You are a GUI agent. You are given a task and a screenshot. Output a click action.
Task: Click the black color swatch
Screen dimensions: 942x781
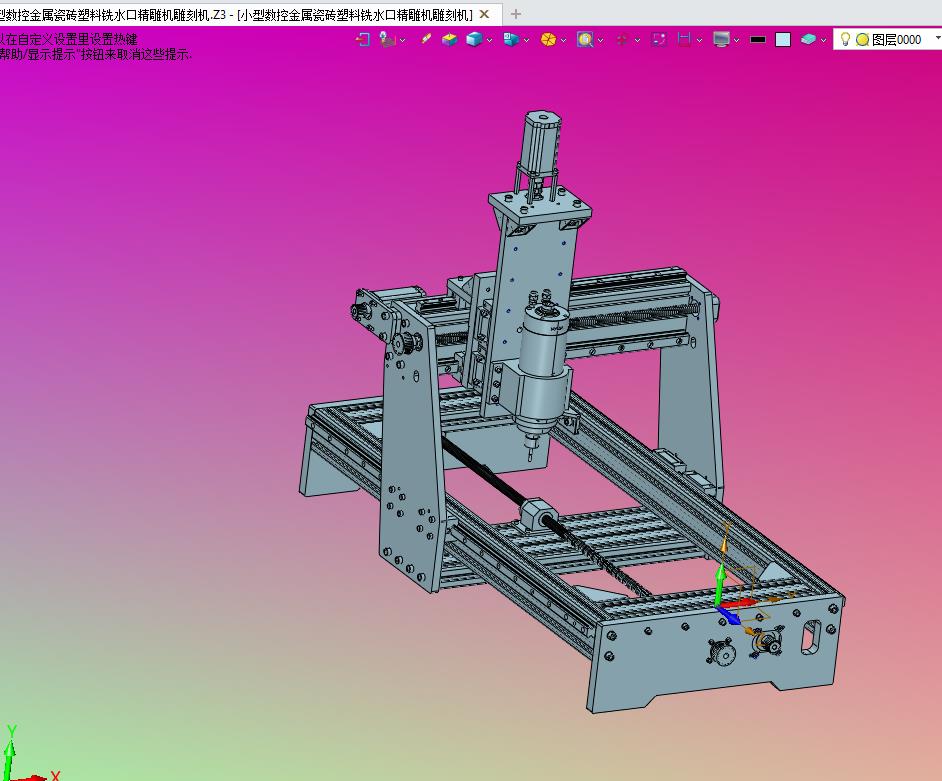click(758, 40)
